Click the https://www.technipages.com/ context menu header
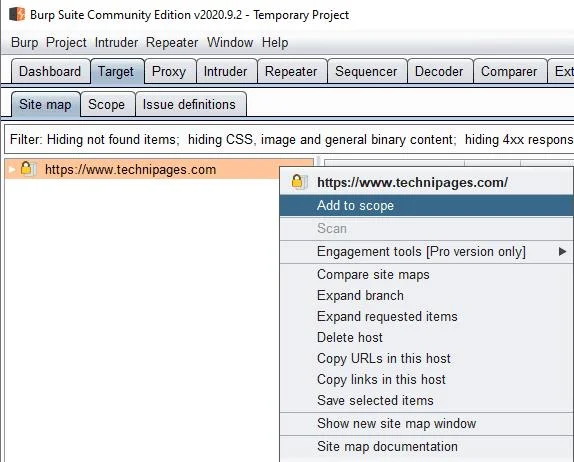This screenshot has height=462, width=574. [426, 182]
